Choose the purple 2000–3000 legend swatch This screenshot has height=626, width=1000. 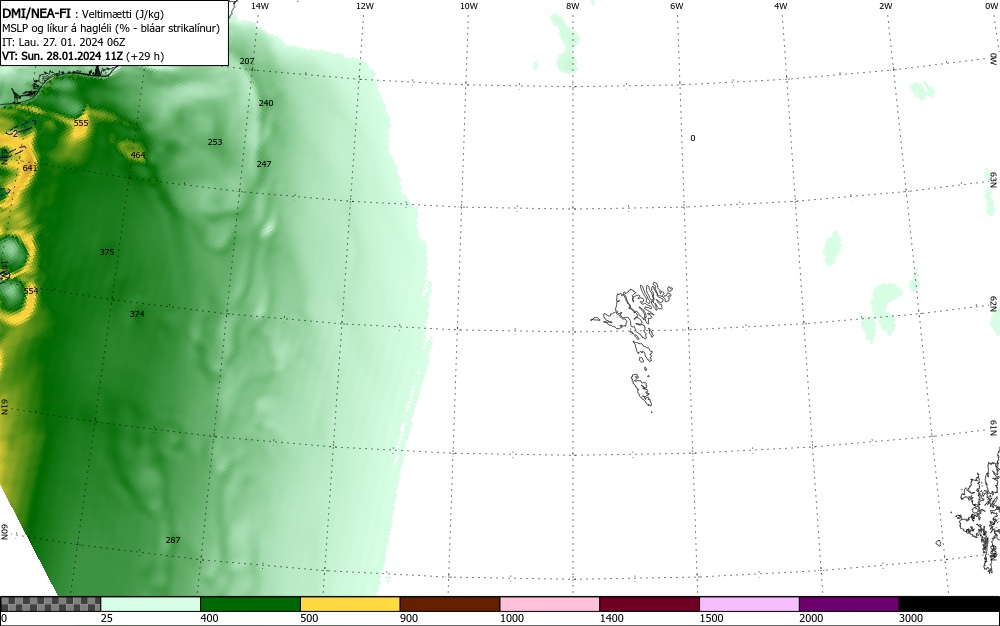849,604
